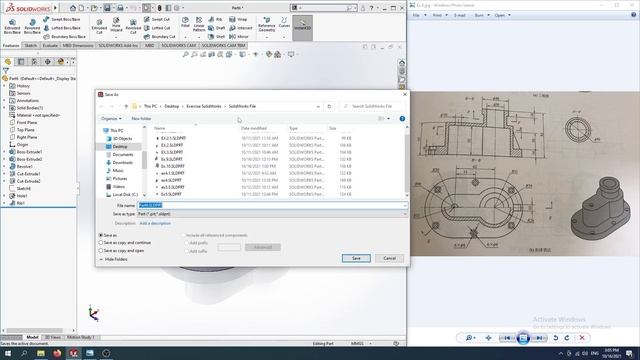
Task: Click the Revolved Boss/Base tool
Action: click(32, 26)
